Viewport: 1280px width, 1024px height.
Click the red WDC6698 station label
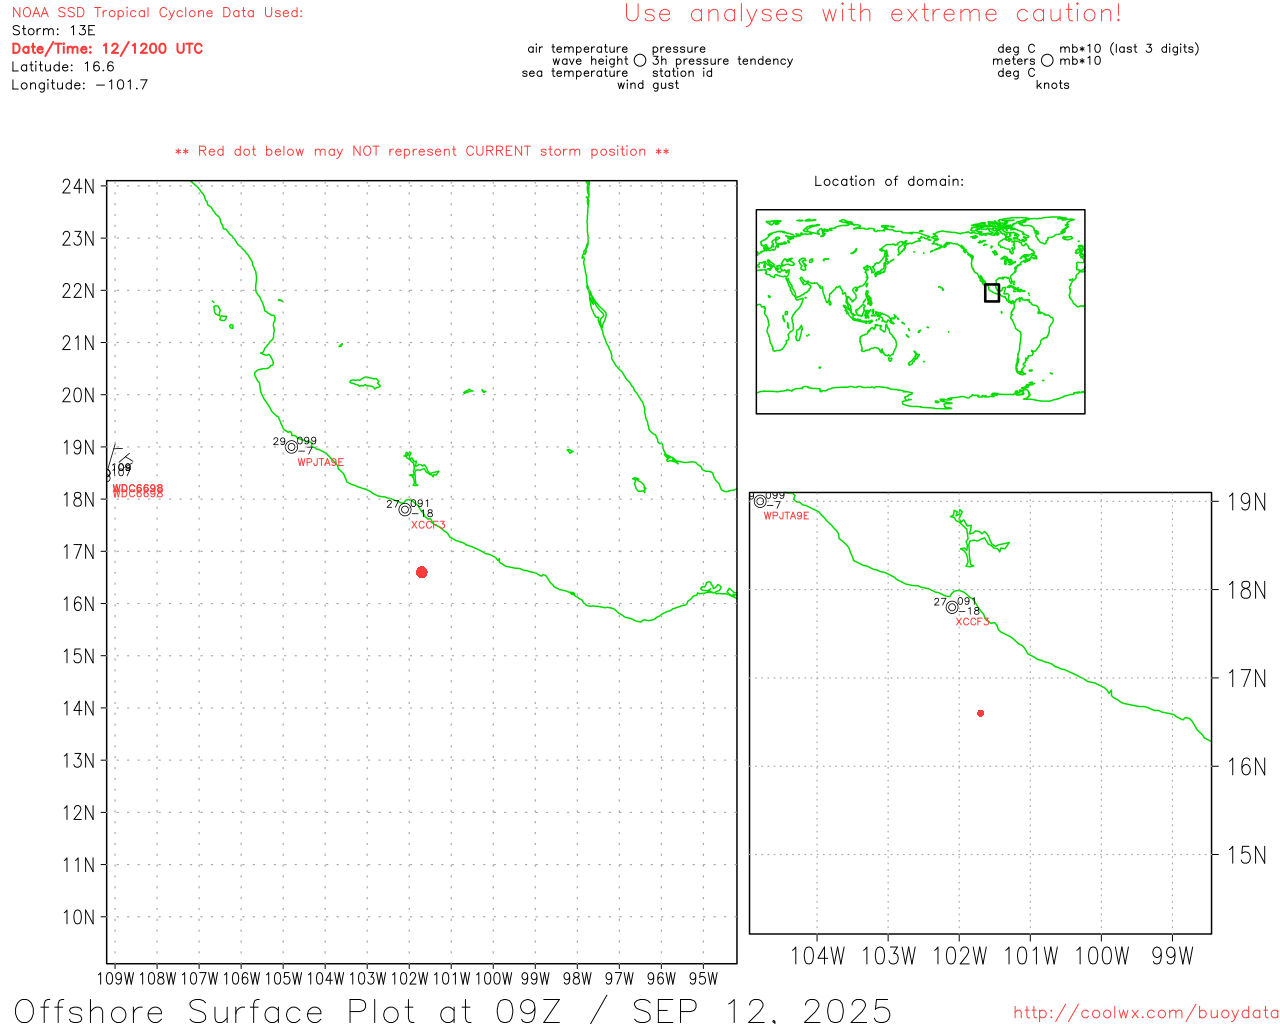coord(138,491)
